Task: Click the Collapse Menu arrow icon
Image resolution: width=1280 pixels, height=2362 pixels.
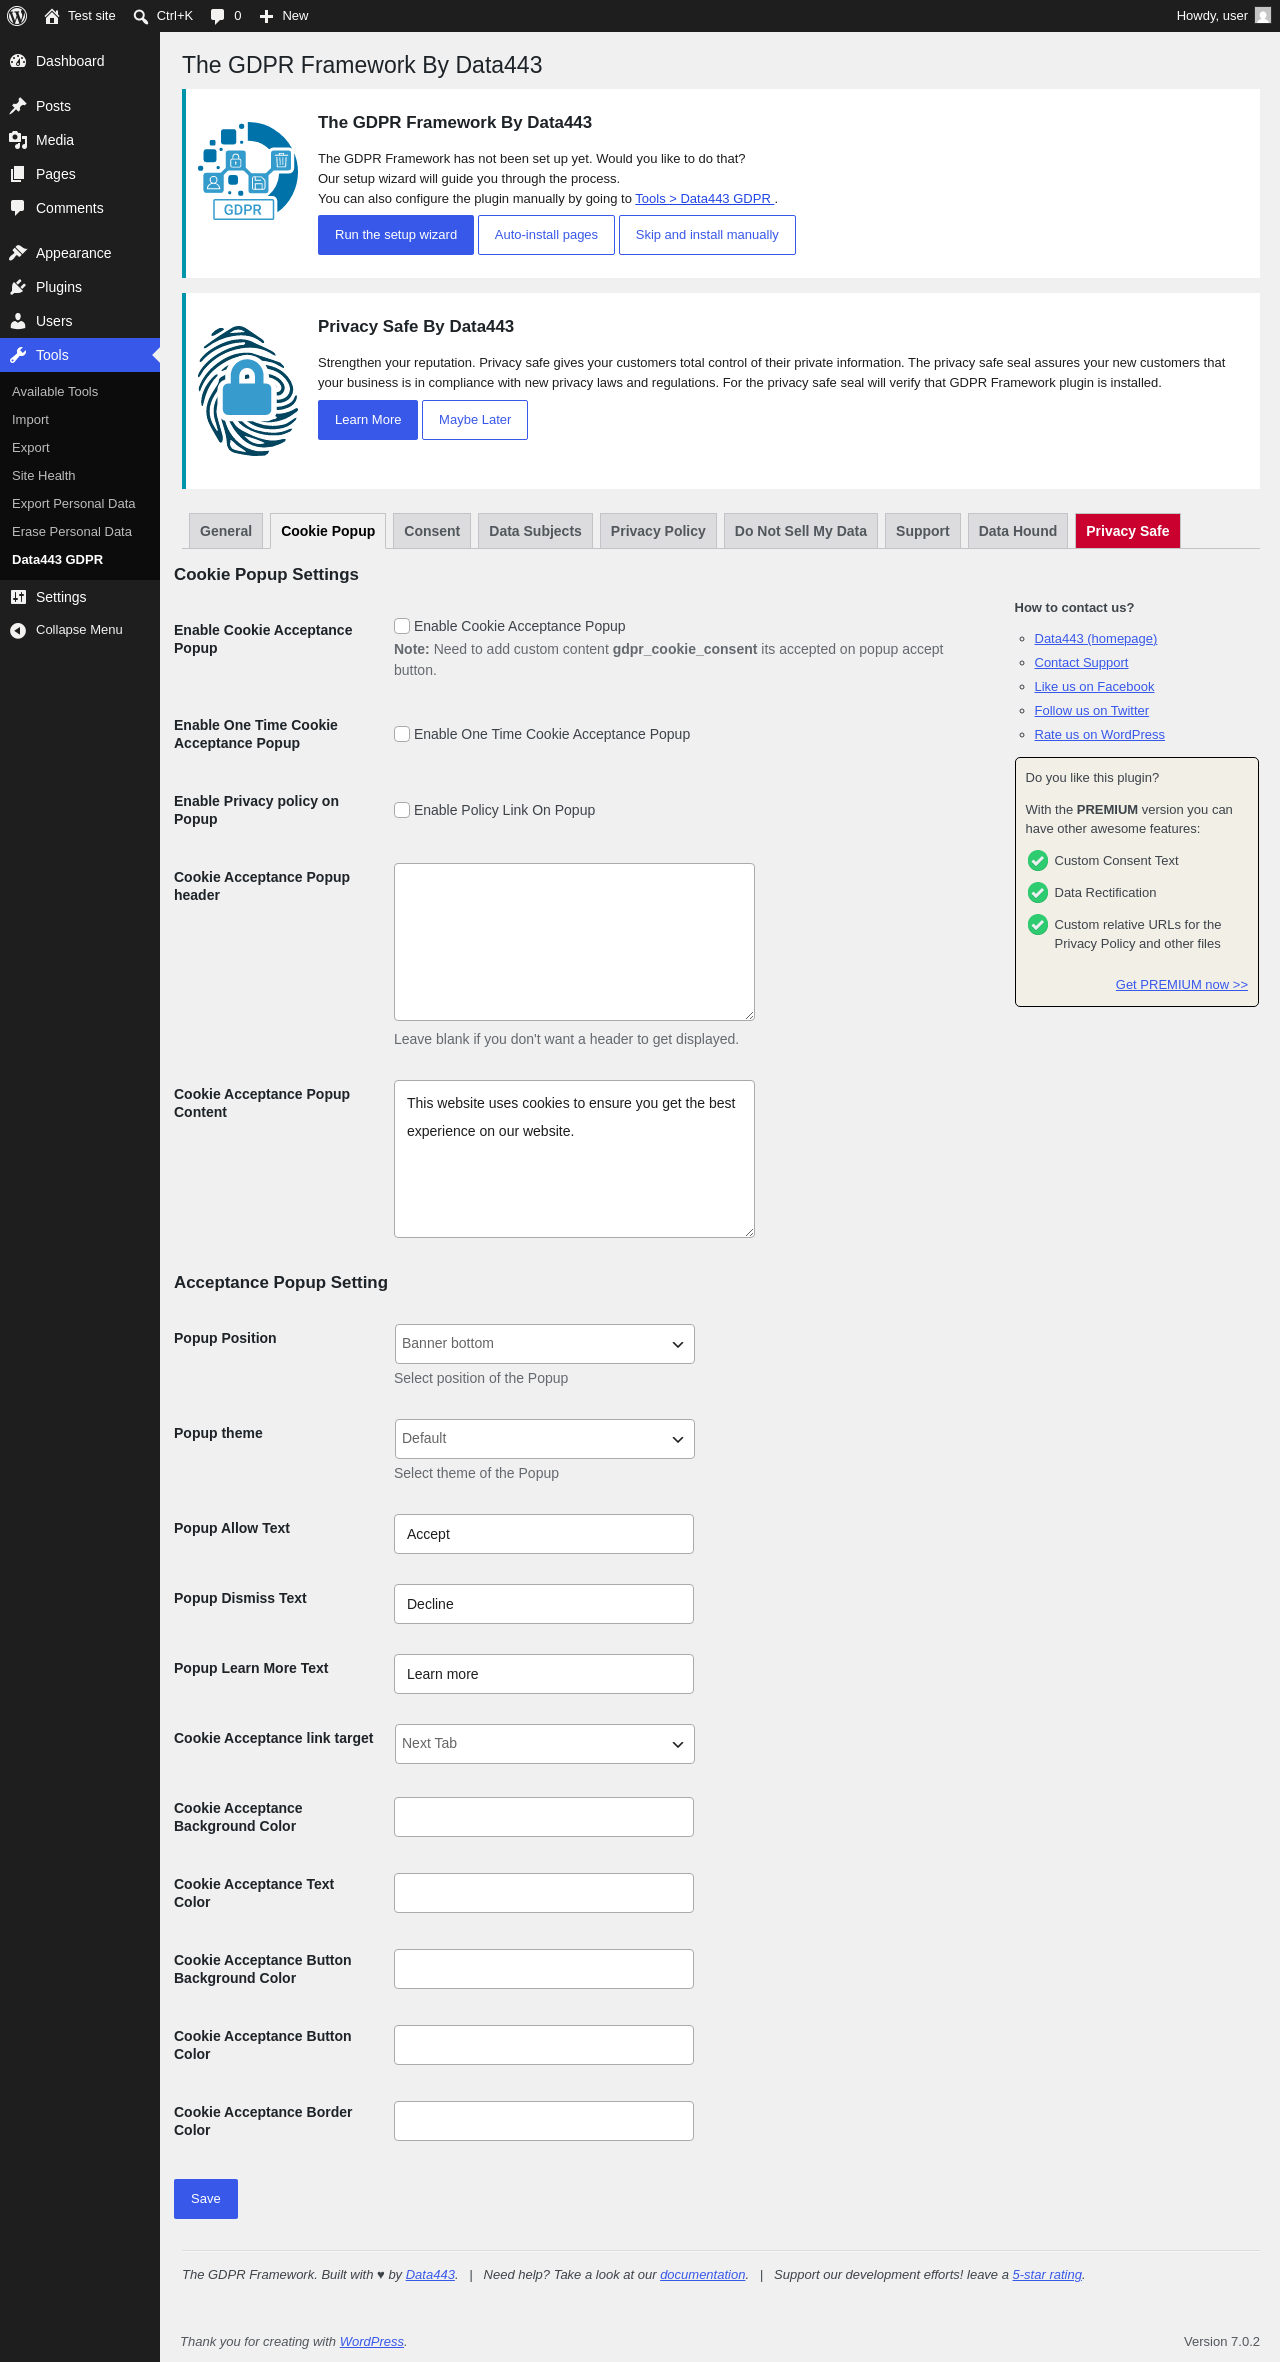Action: coord(18,630)
